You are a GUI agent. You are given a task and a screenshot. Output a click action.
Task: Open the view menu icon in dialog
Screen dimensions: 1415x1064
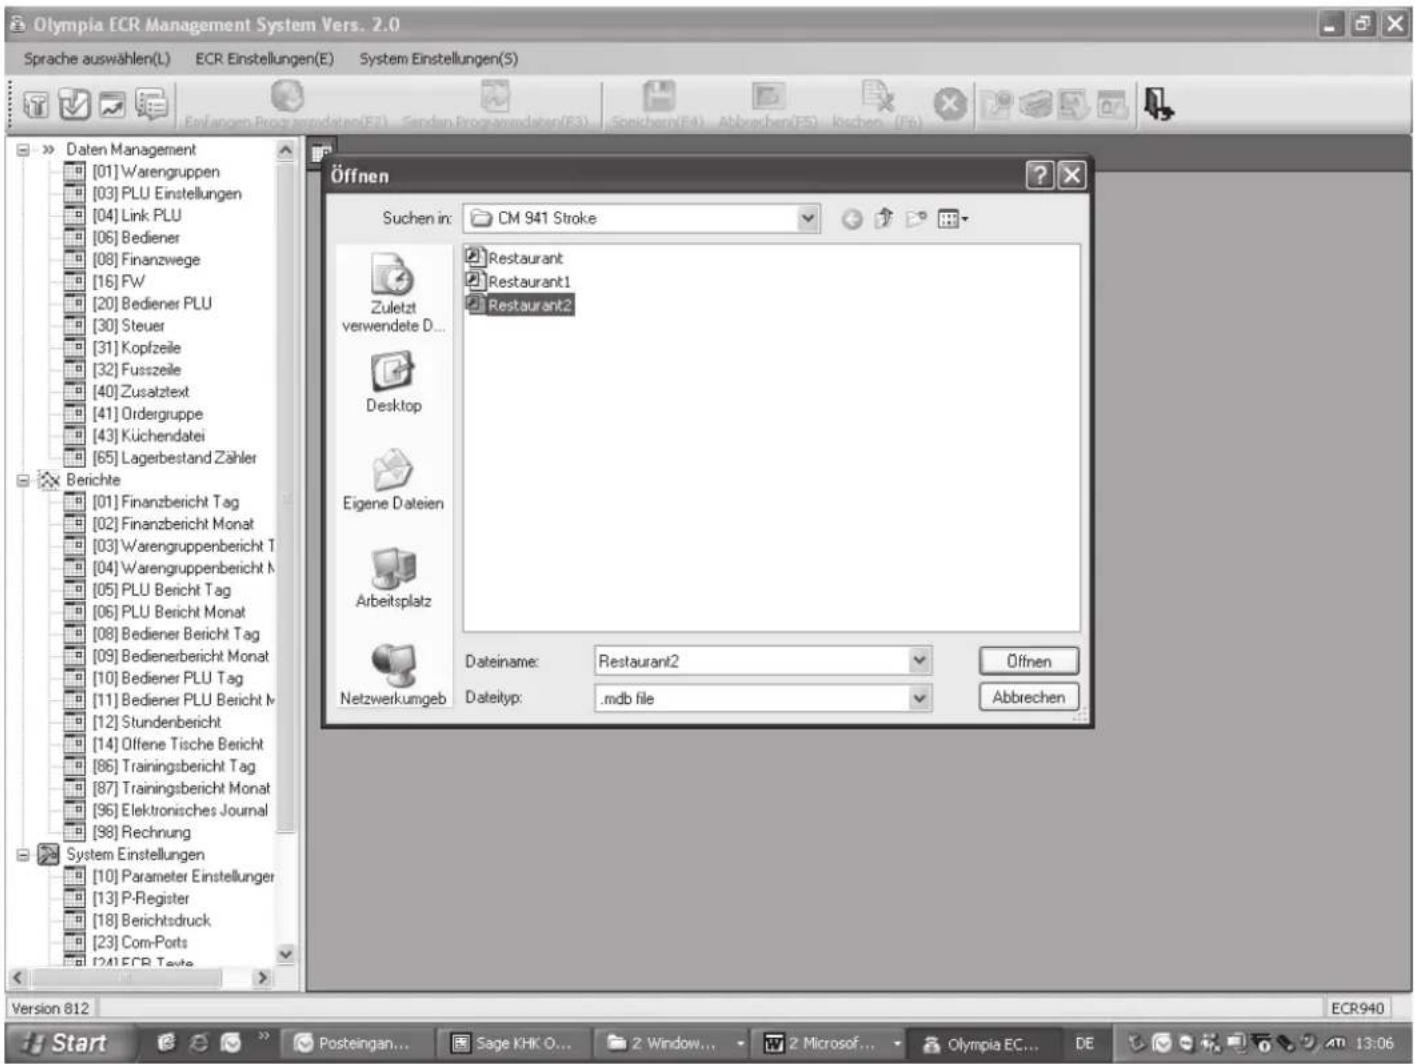pos(952,218)
